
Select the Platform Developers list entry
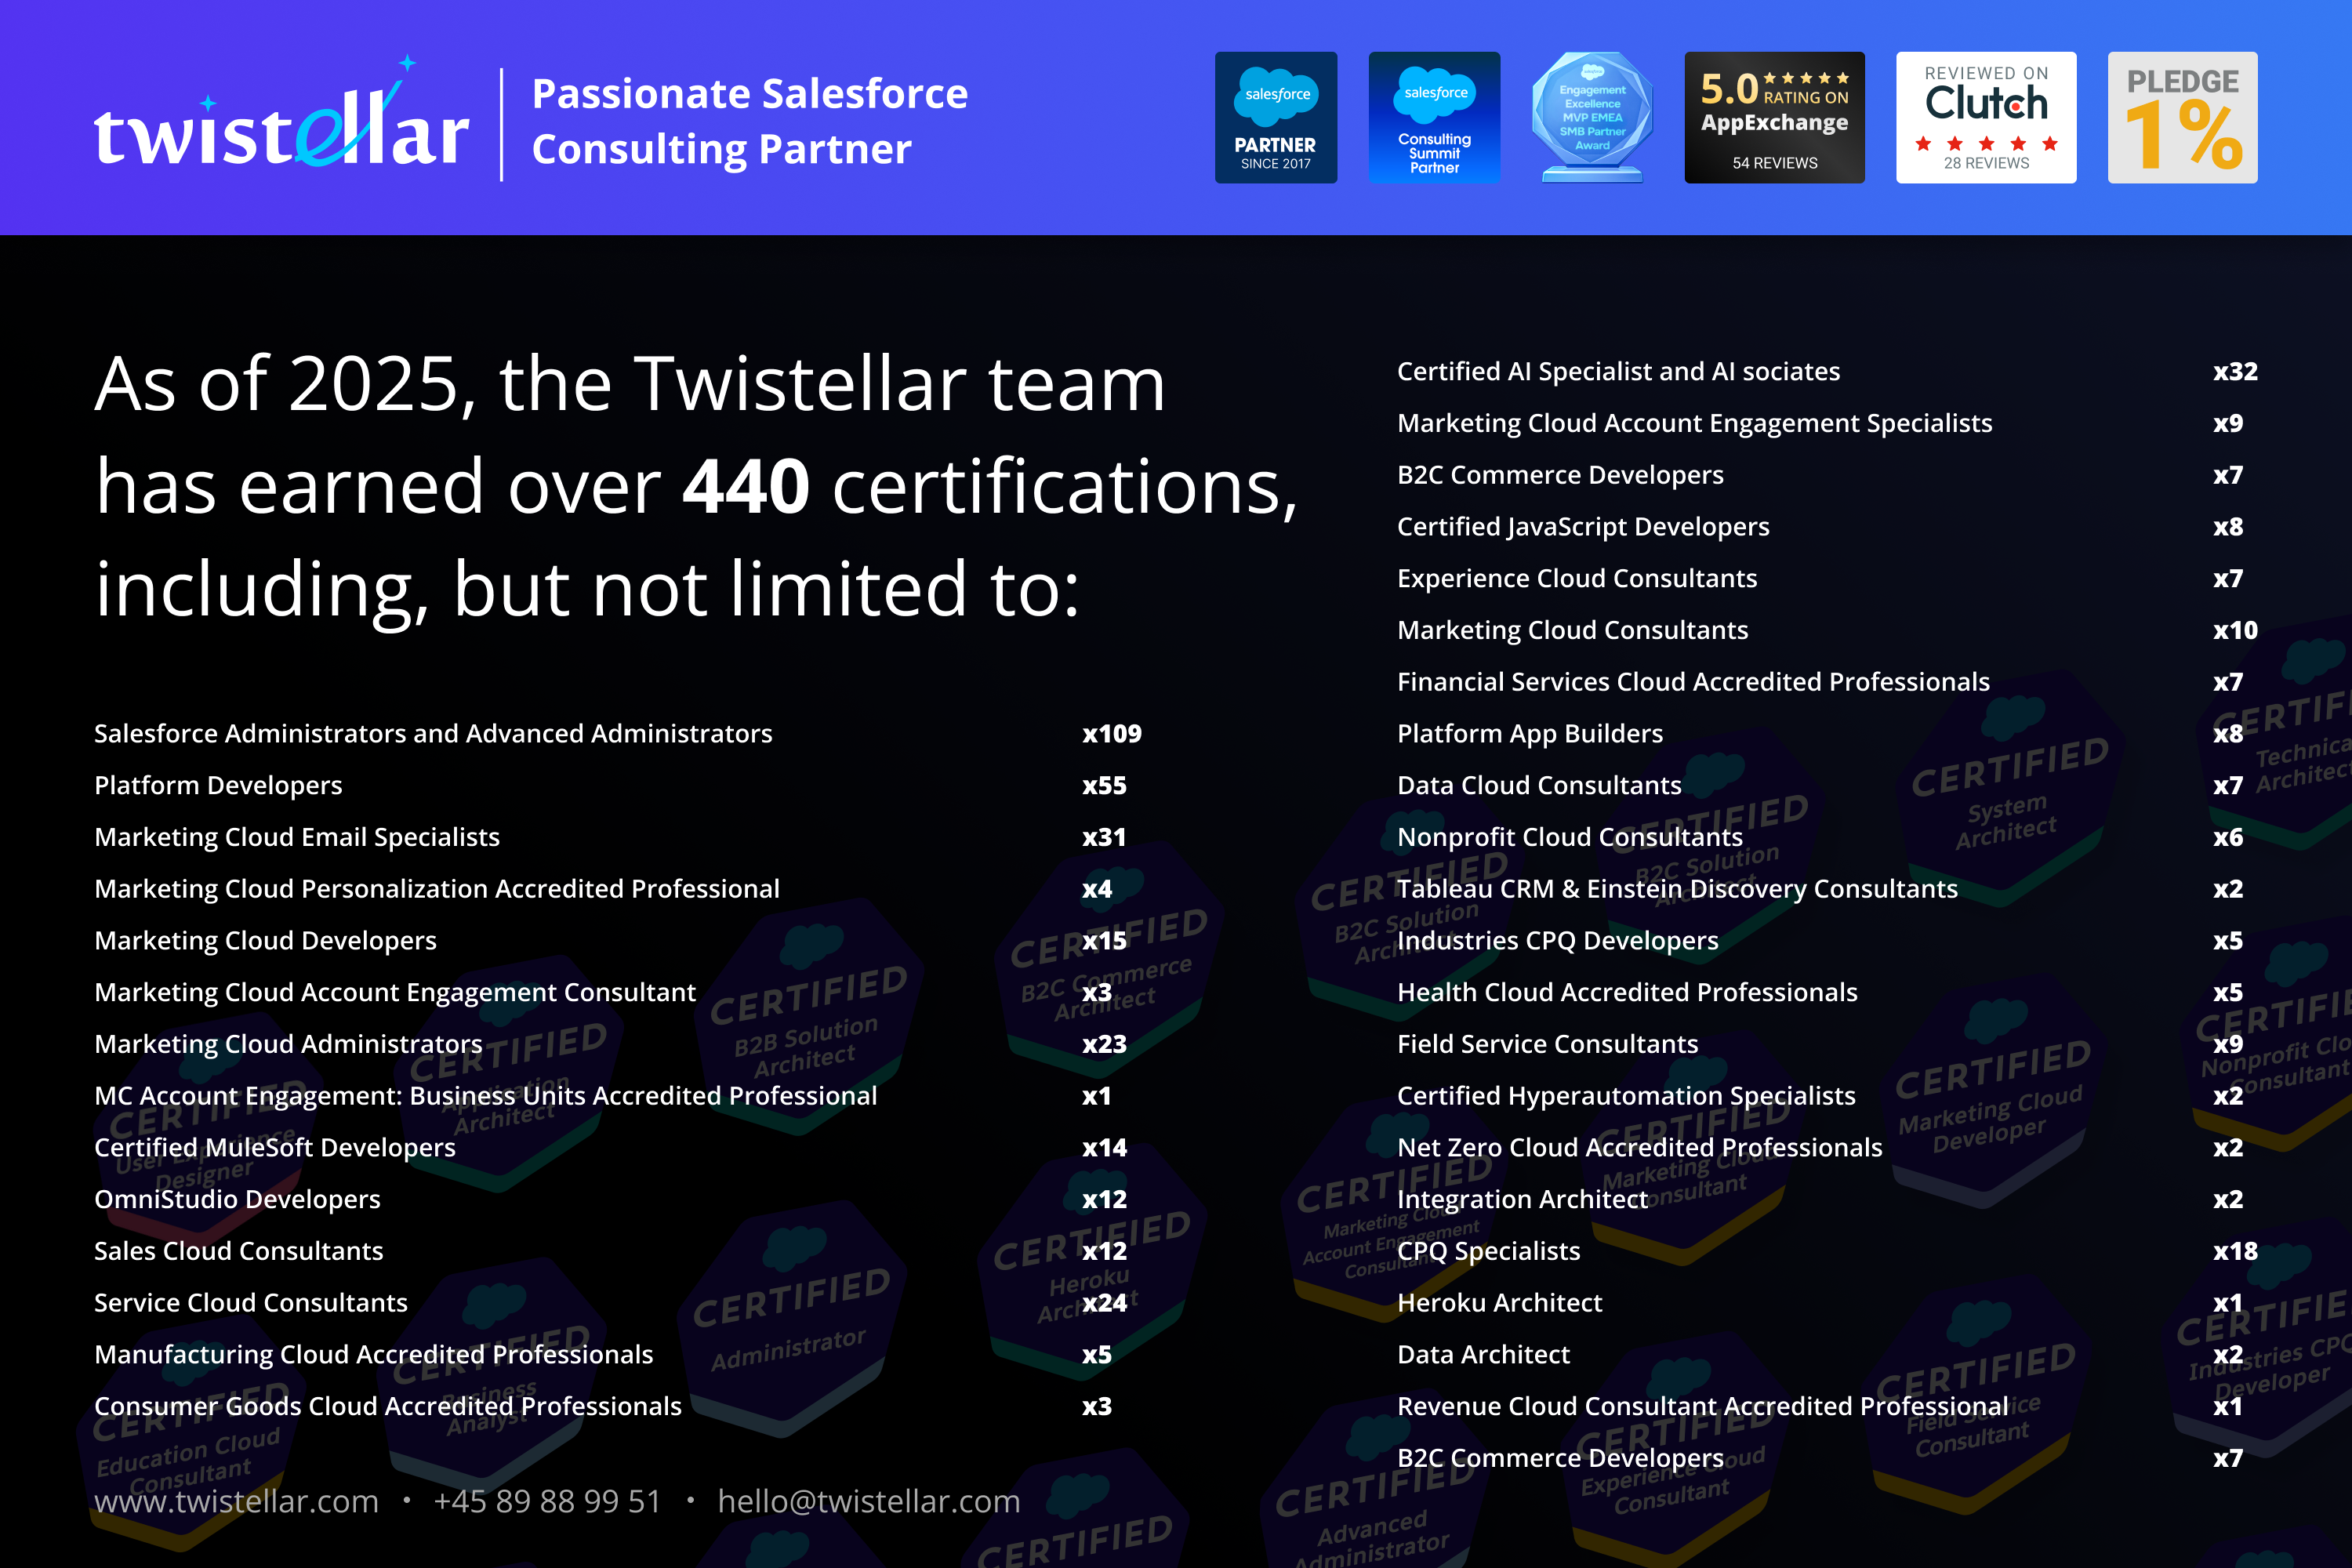(218, 786)
